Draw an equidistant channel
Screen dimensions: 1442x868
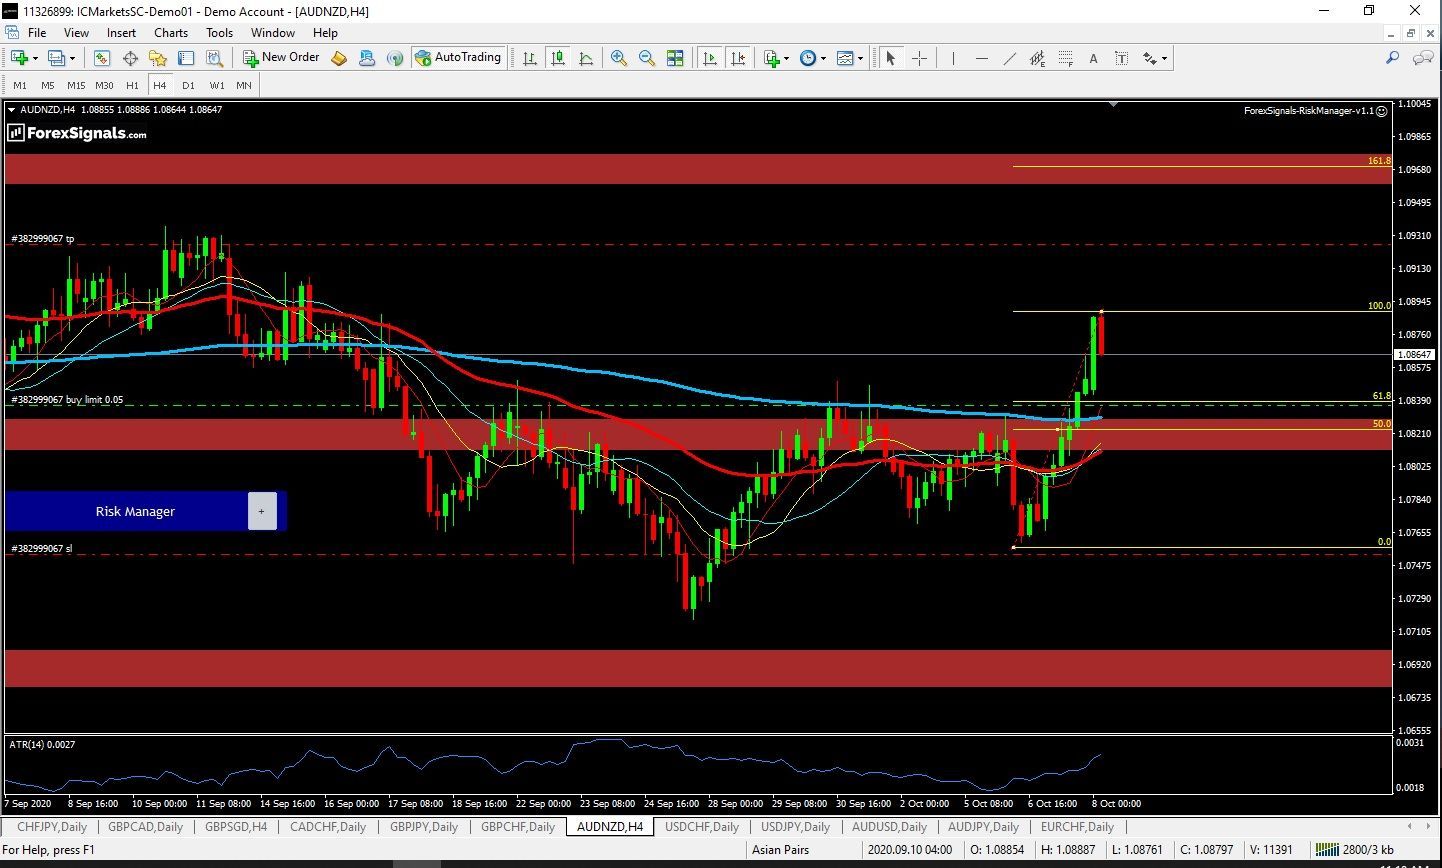coord(1037,58)
